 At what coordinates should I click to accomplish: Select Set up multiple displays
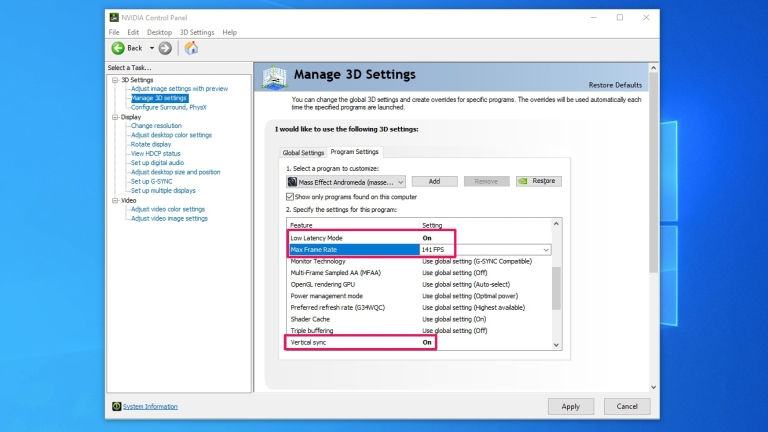(x=163, y=191)
